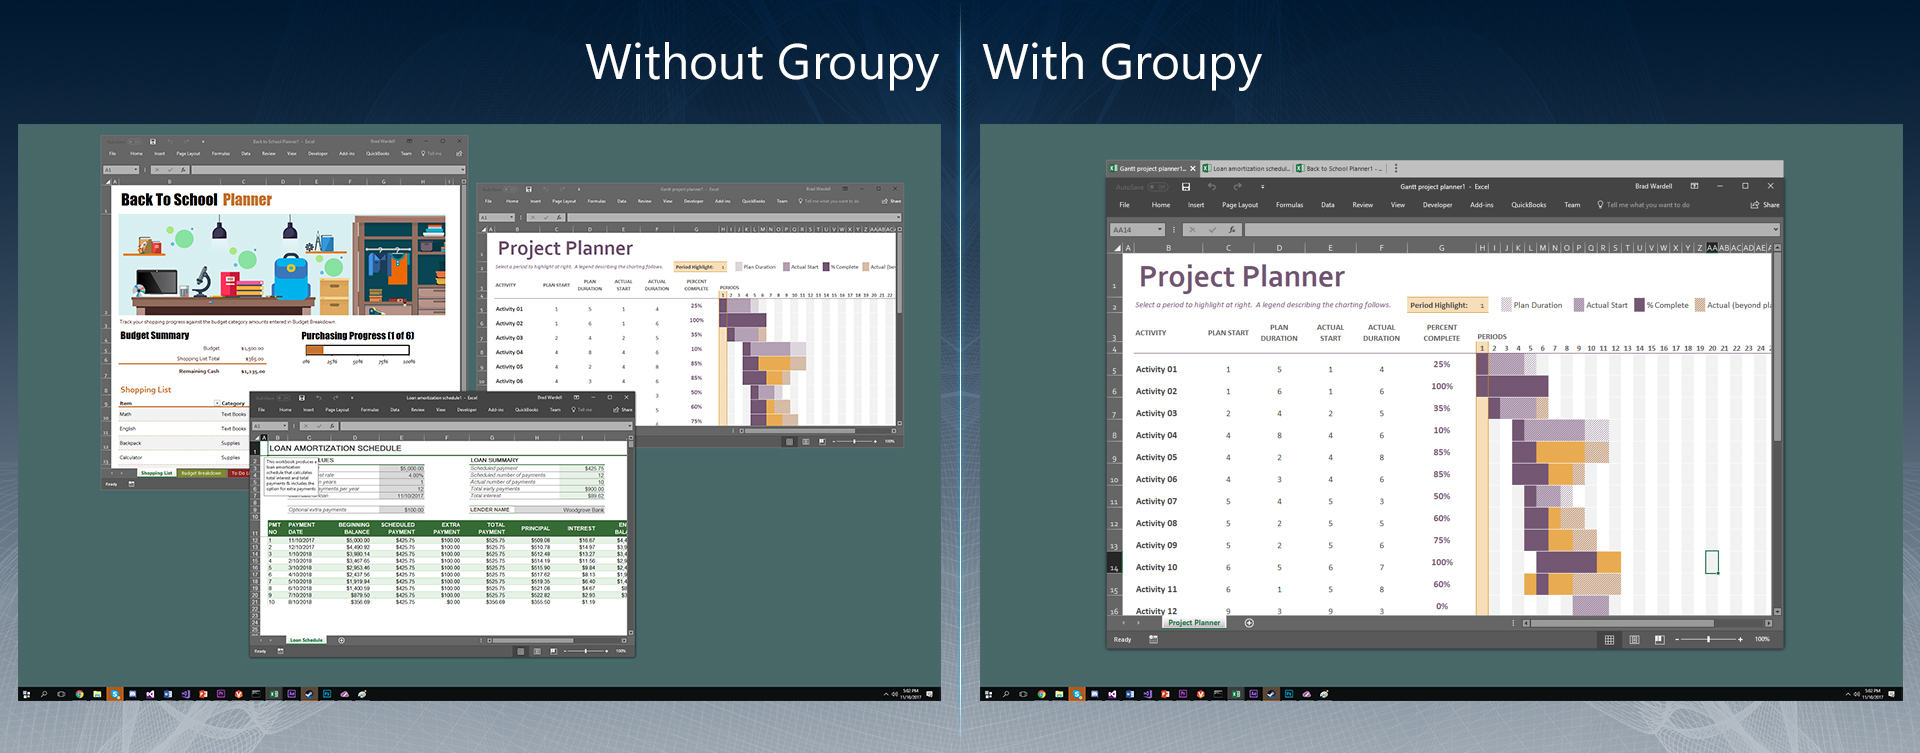Close the Gantt project planner Groupy tab
The height and width of the screenshot is (753, 1920).
point(1192,169)
